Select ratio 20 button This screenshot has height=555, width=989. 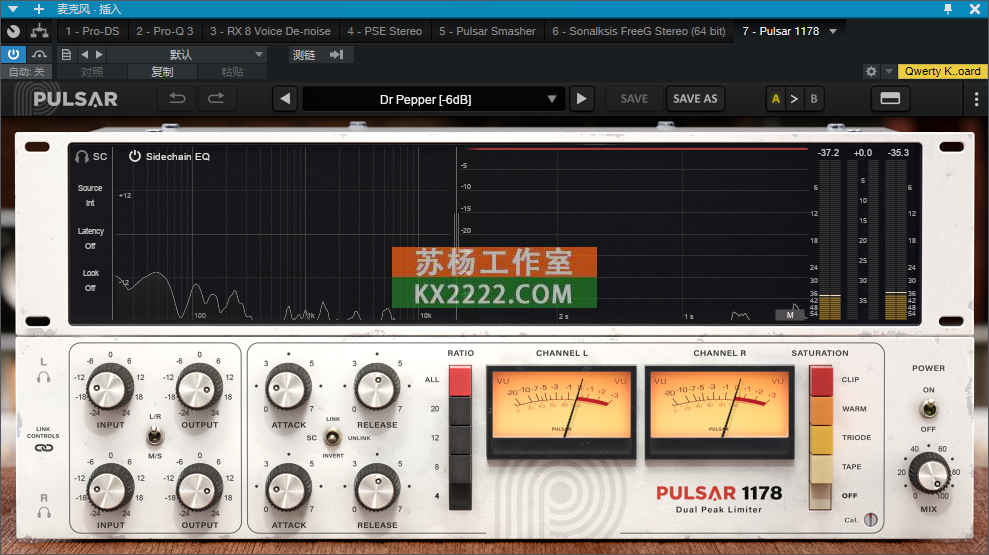(x=460, y=410)
